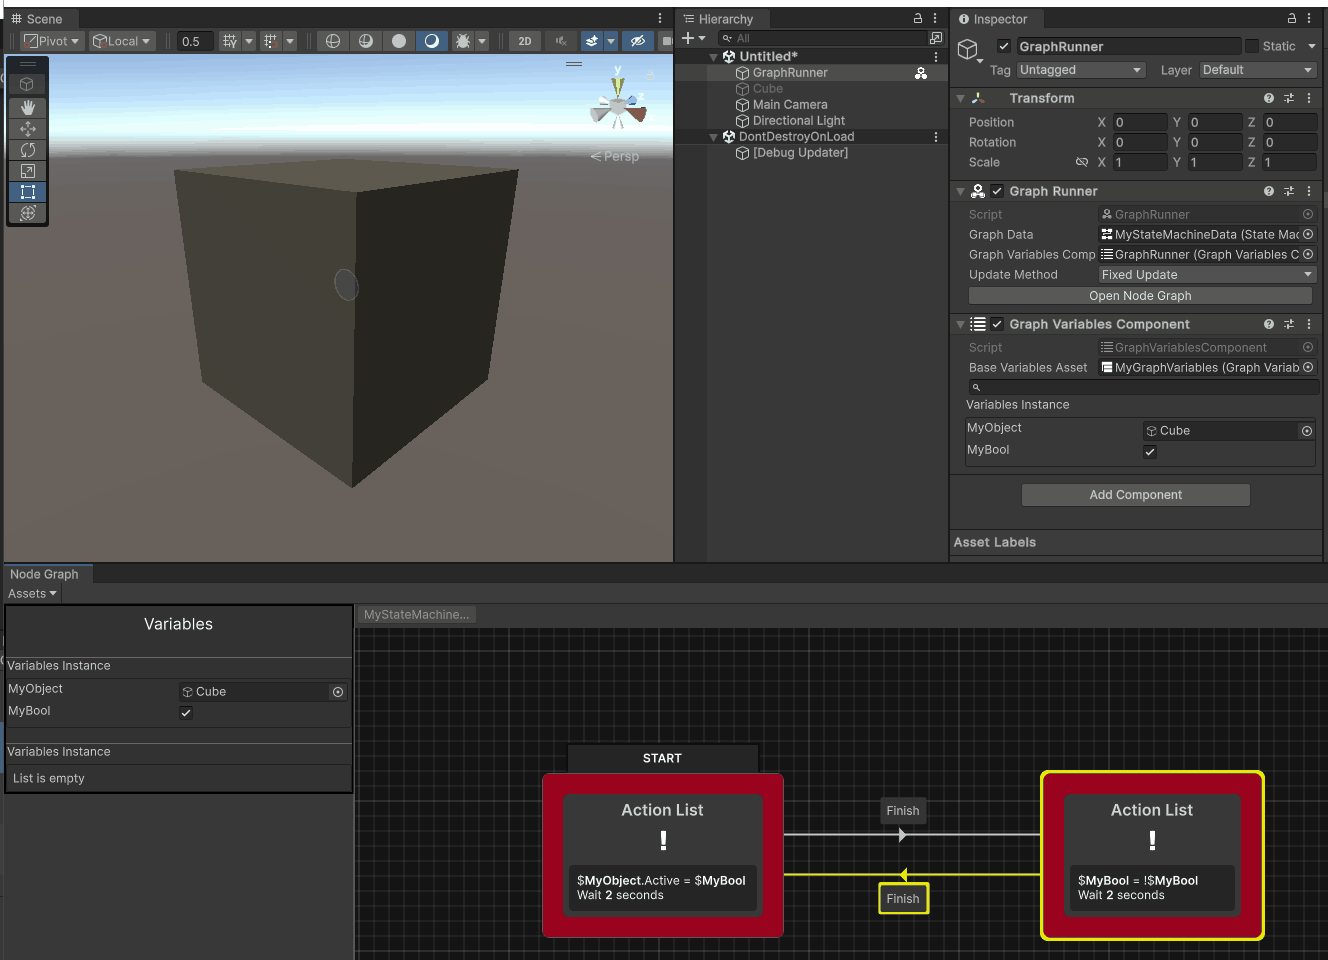Collapse the Transform component section
This screenshot has width=1328, height=960.
(960, 98)
